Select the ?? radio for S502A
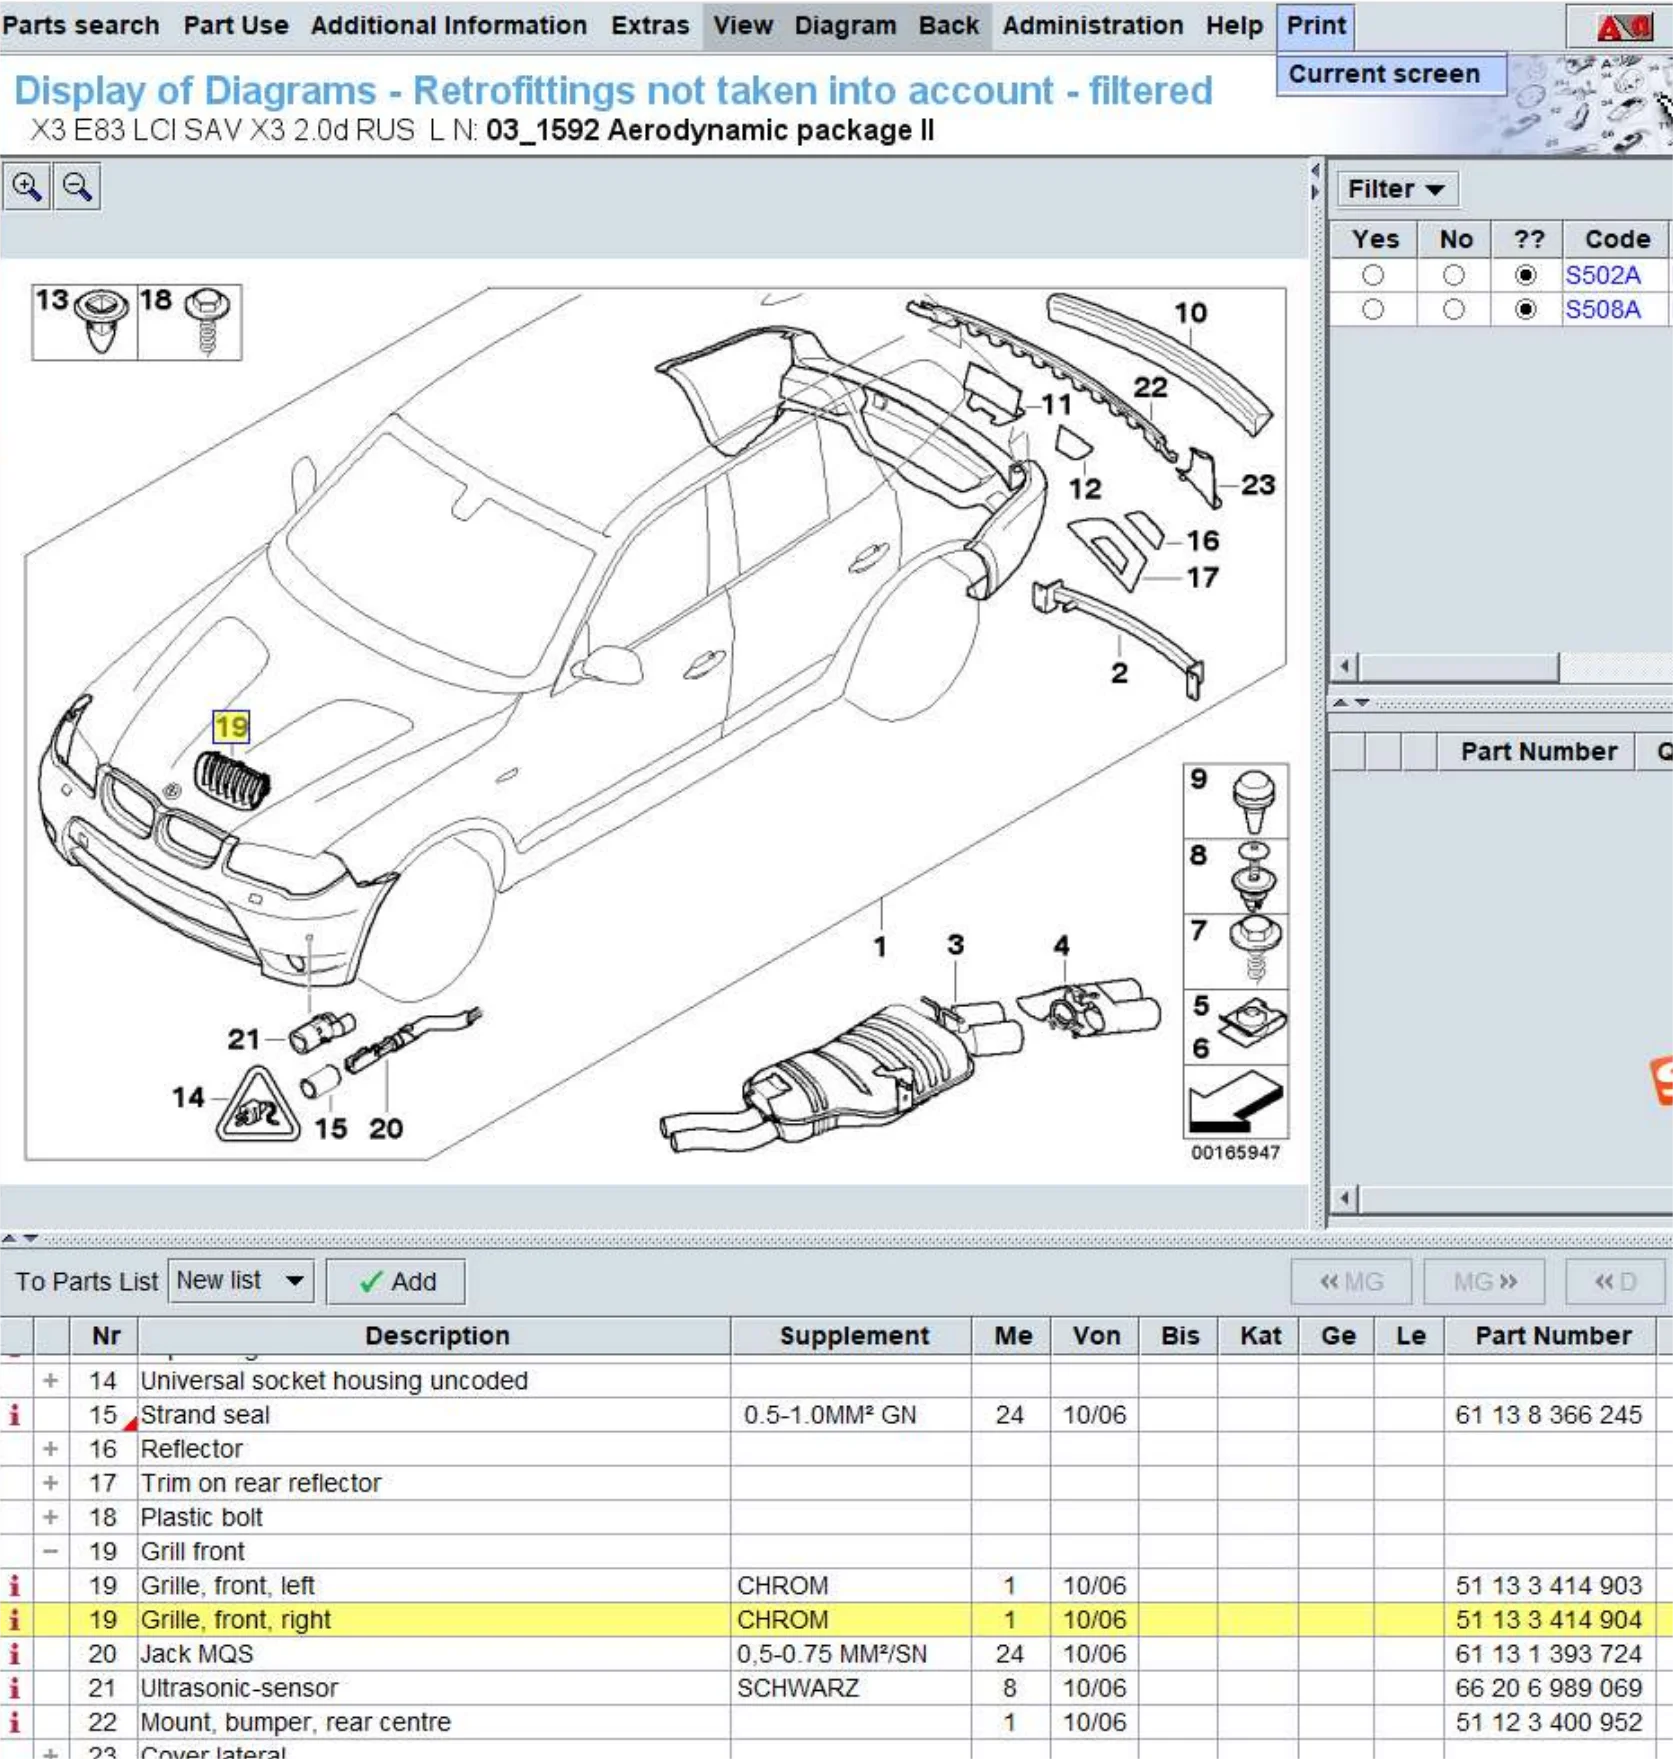This screenshot has height=1759, width=1673. click(1525, 275)
